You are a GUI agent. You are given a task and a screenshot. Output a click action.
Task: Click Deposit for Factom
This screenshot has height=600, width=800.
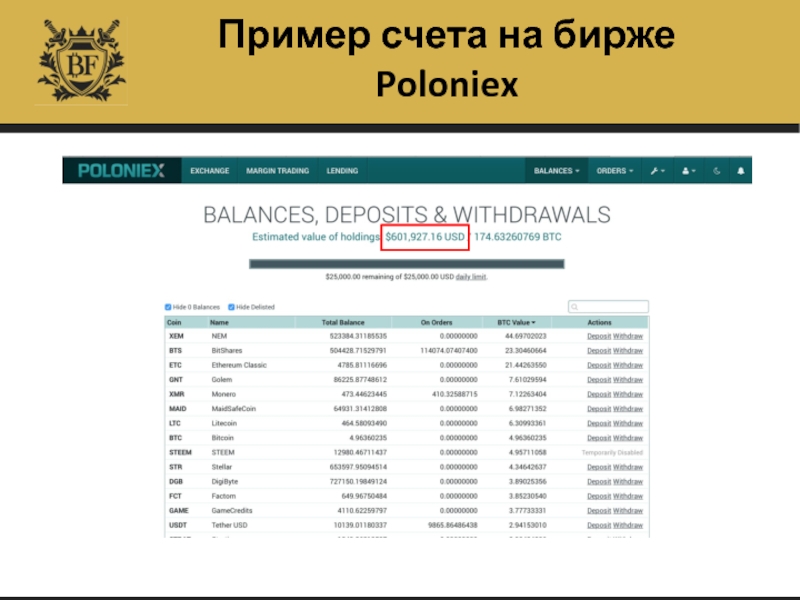(599, 496)
